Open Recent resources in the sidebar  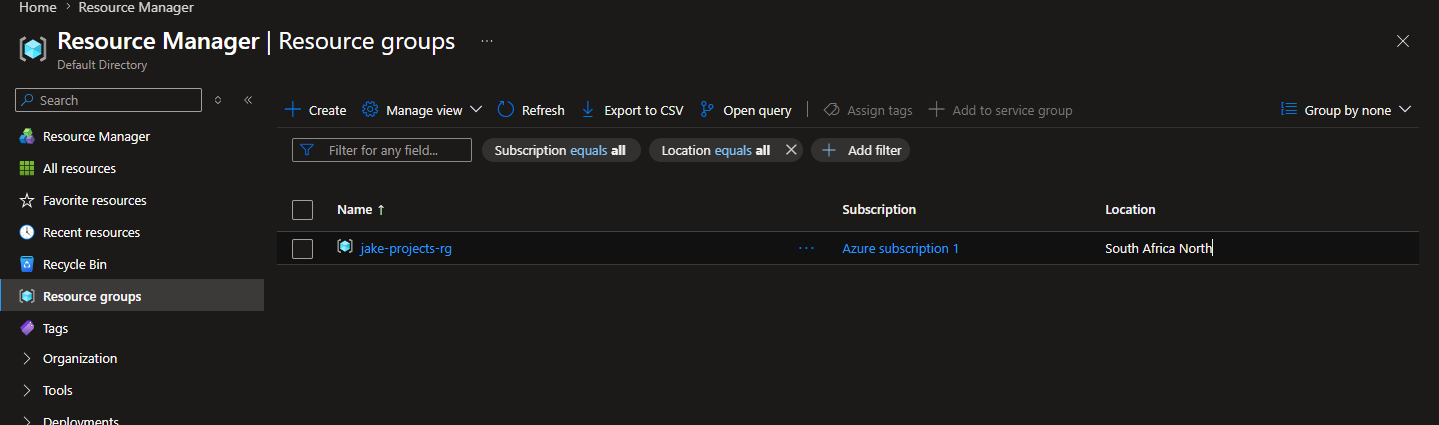coord(91,232)
